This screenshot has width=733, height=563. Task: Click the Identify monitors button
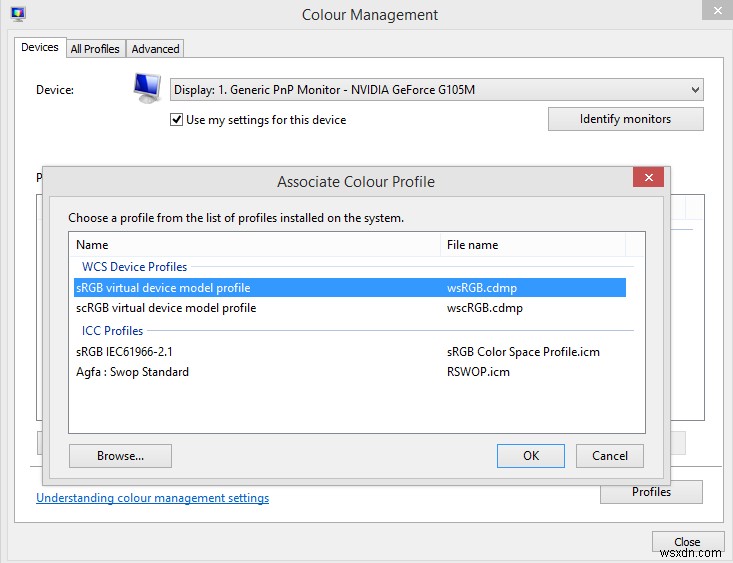click(625, 119)
